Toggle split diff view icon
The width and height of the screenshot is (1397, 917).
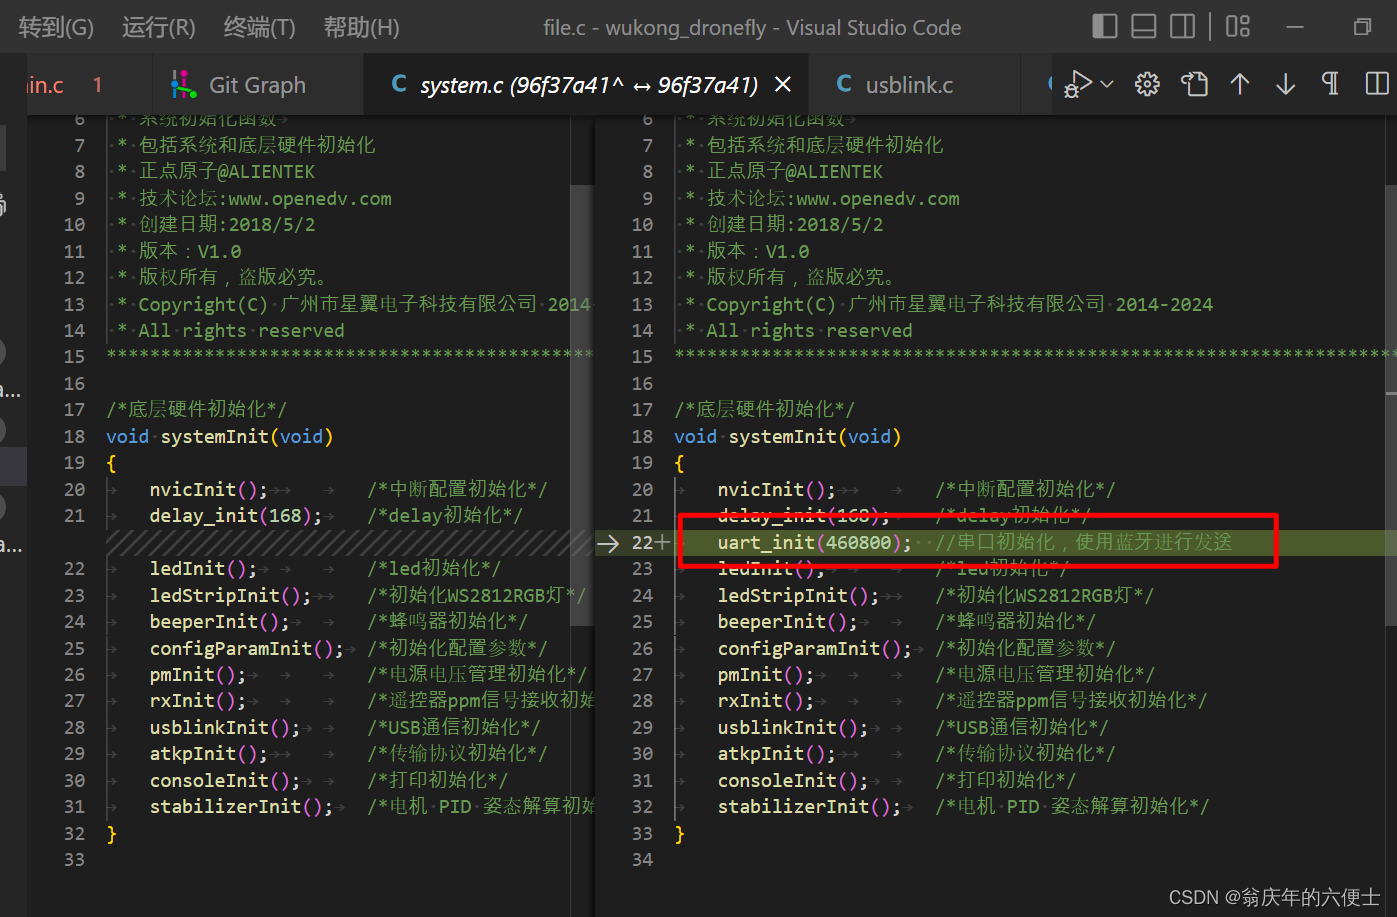pyautogui.click(x=1377, y=84)
